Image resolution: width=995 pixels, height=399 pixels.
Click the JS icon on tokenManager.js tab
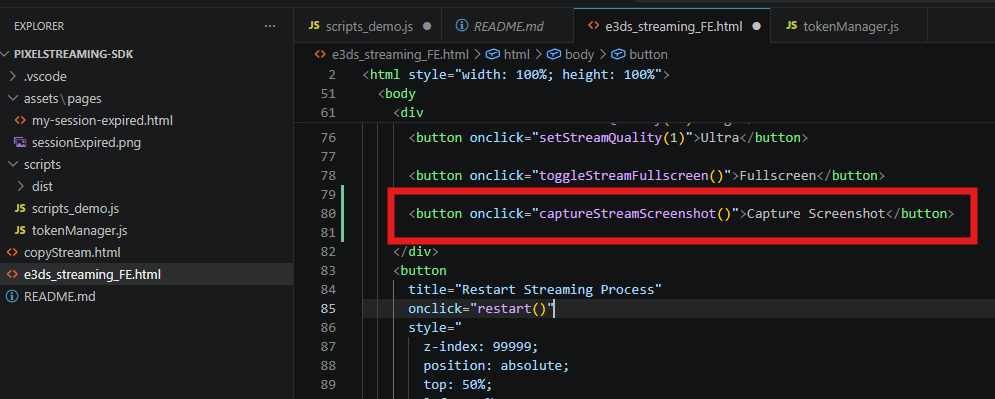click(x=791, y=26)
